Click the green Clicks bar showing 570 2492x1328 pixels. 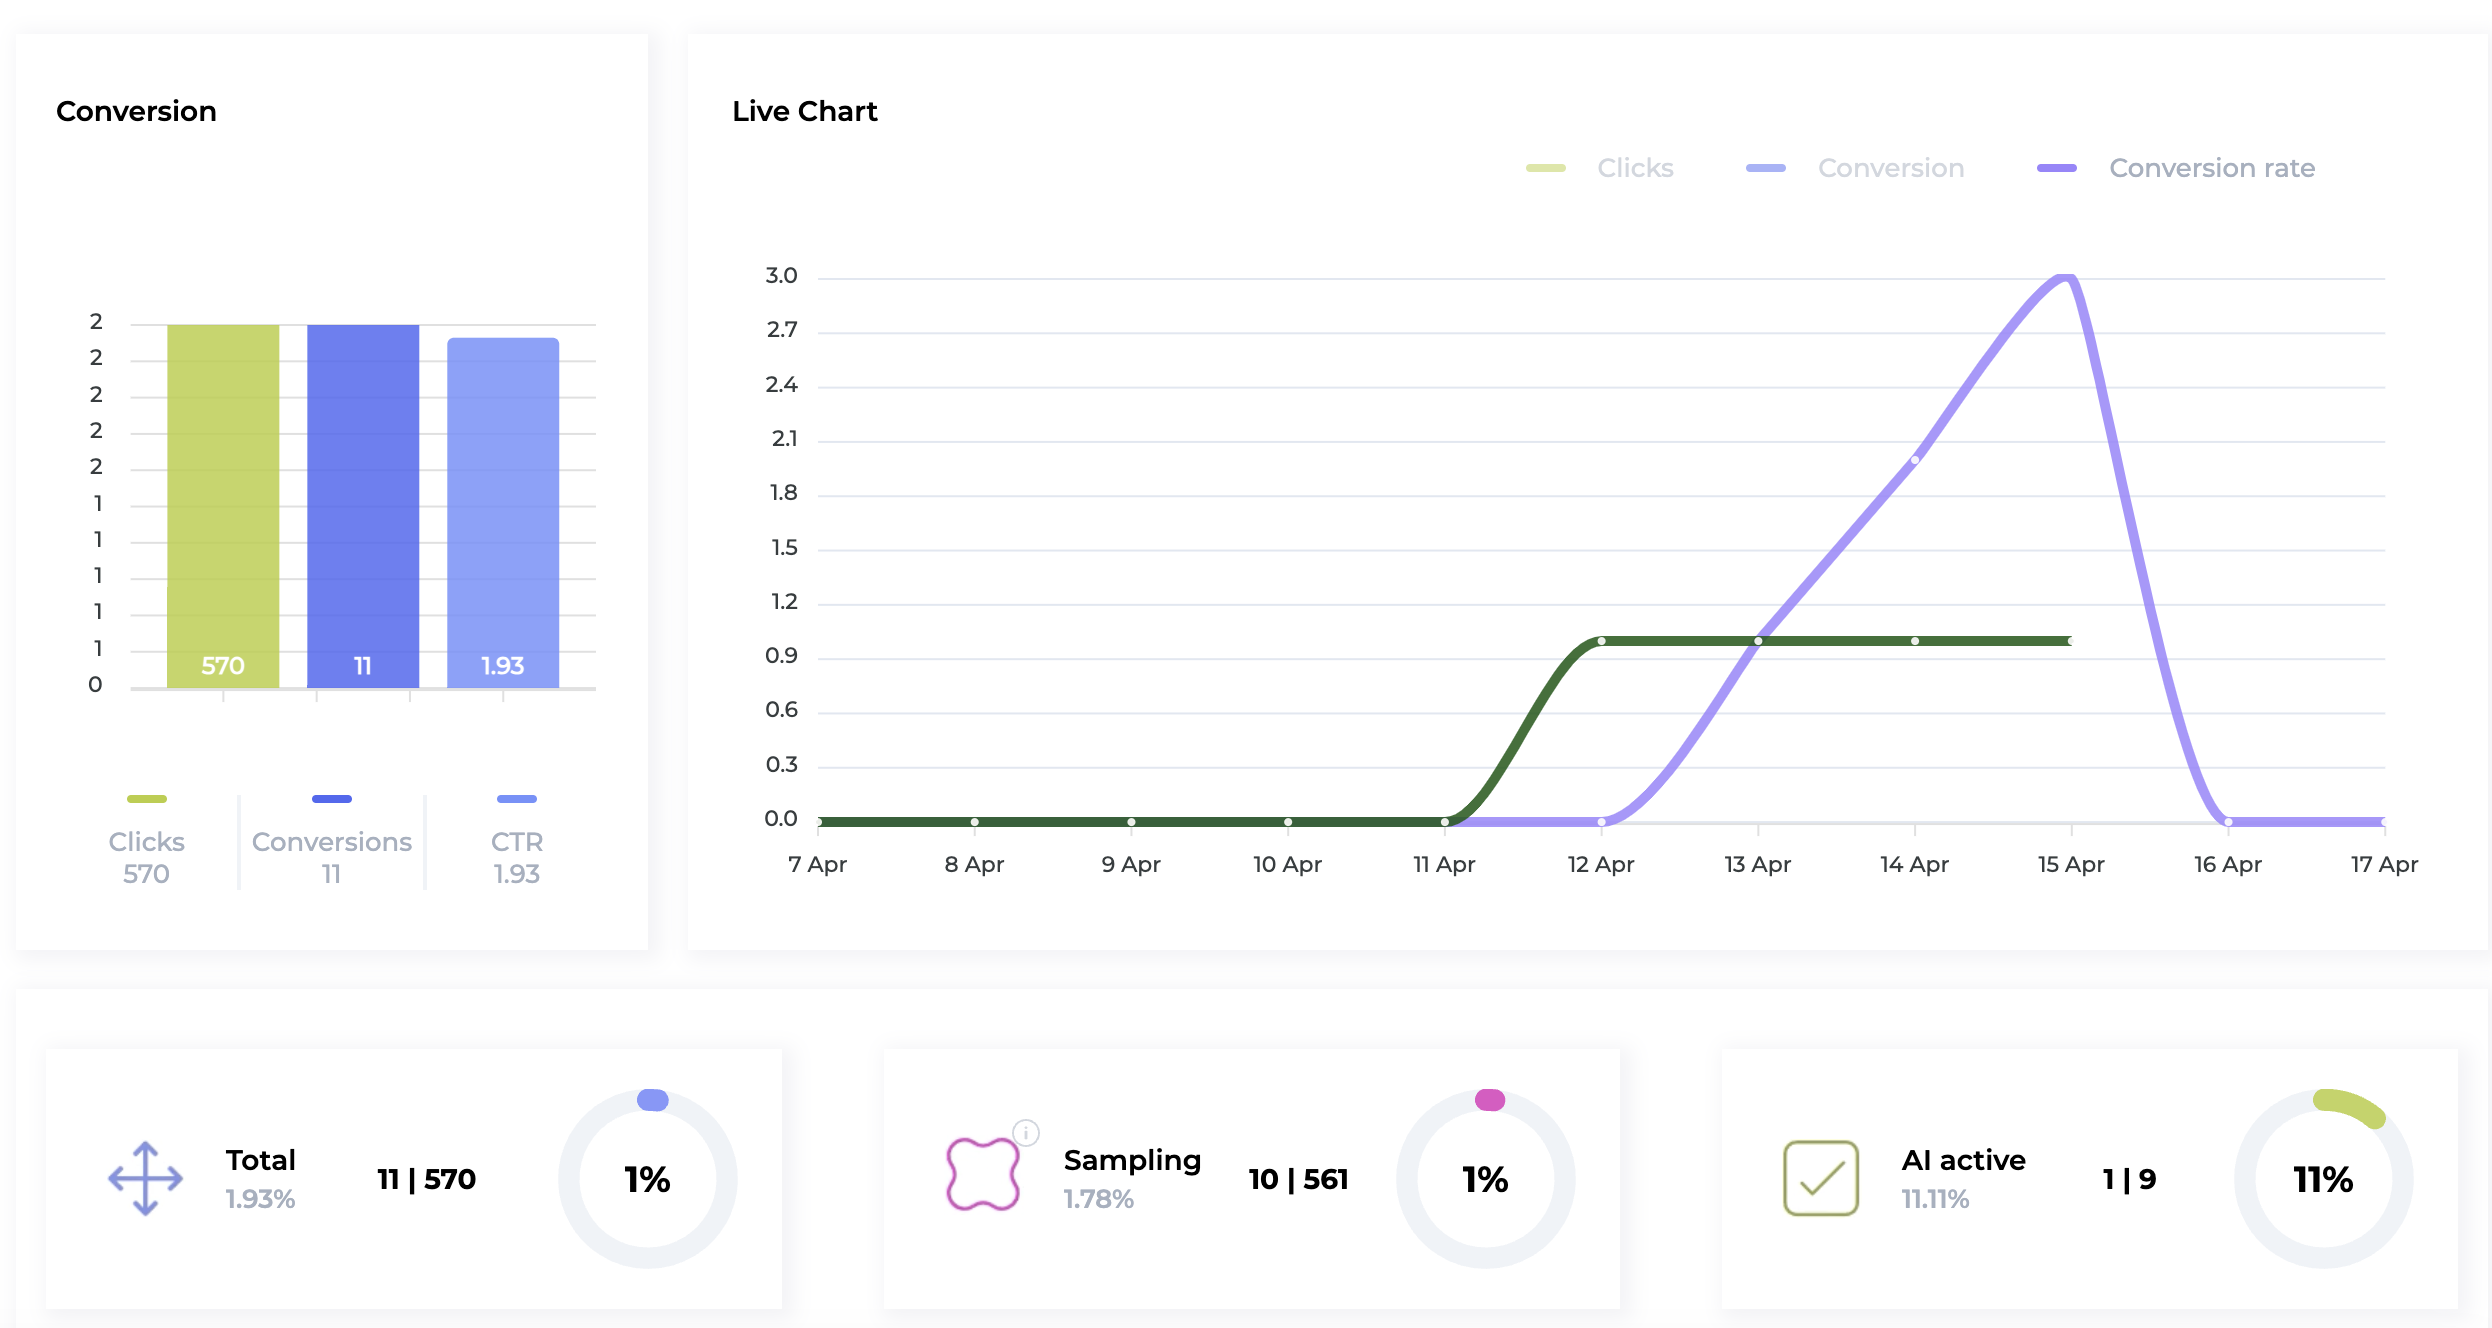tap(223, 505)
